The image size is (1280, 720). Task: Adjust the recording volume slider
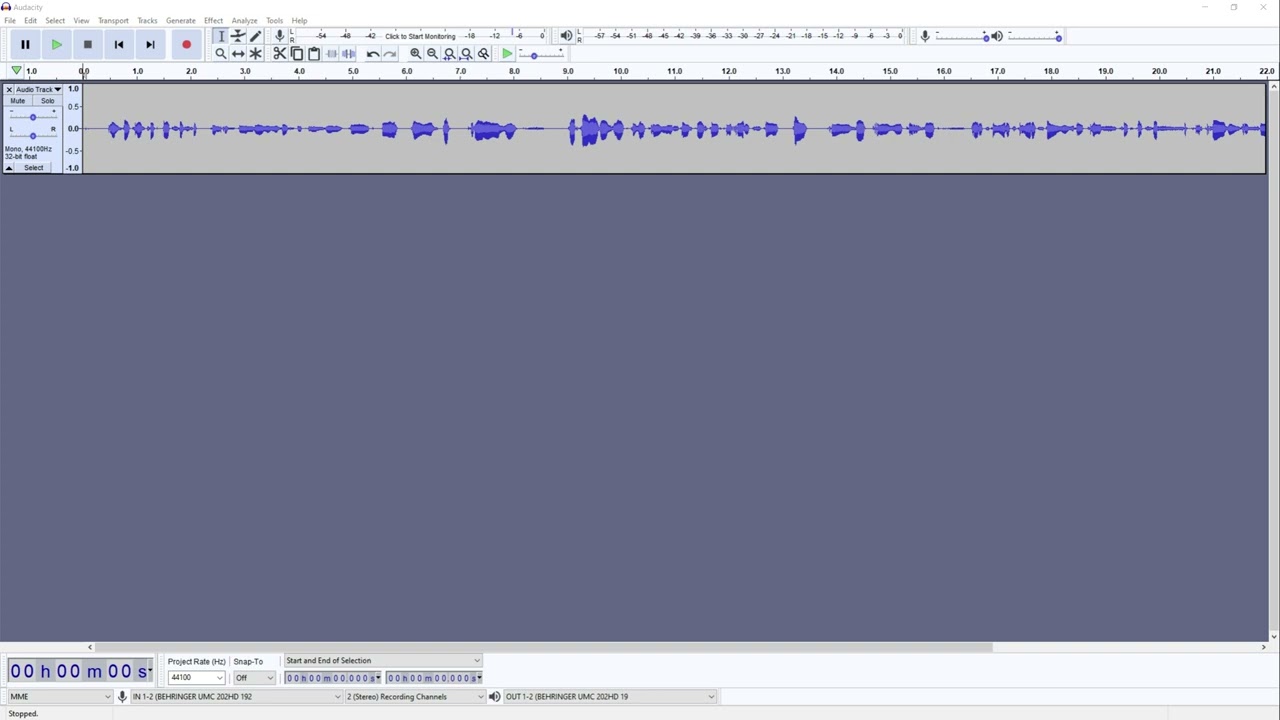pyautogui.click(x=962, y=36)
